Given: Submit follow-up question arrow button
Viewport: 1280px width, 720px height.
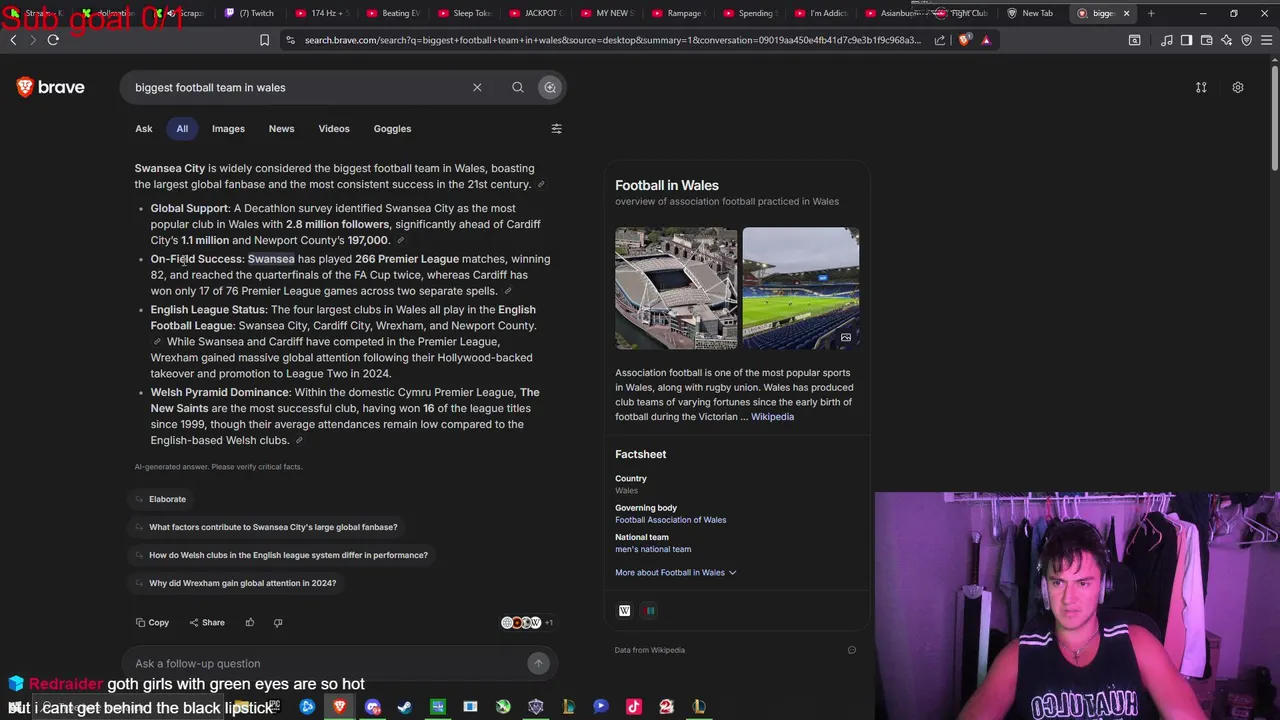Looking at the screenshot, I should pyautogui.click(x=538, y=663).
